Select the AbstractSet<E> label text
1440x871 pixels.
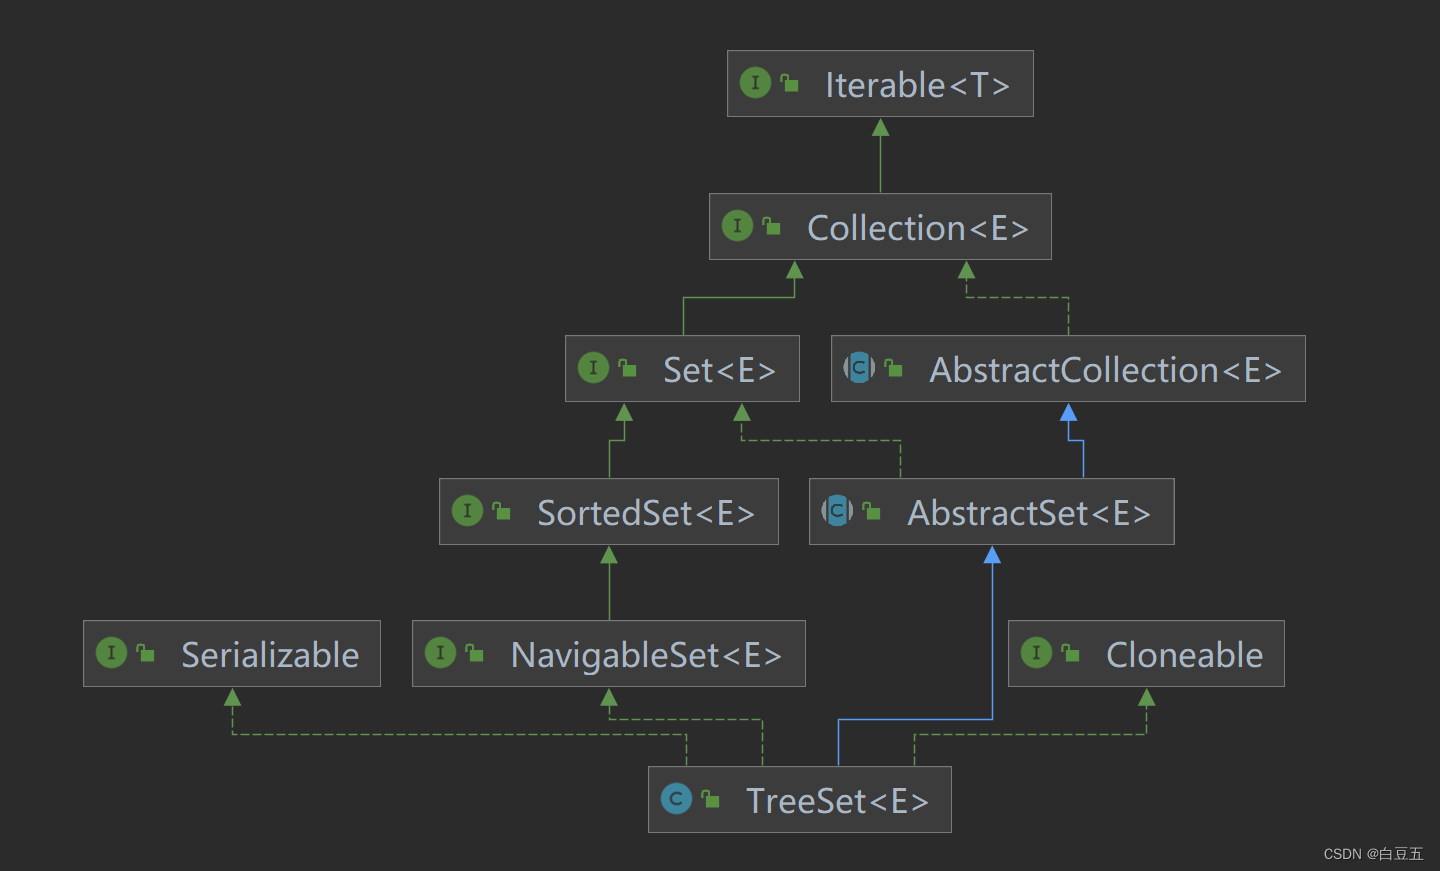point(1028,513)
